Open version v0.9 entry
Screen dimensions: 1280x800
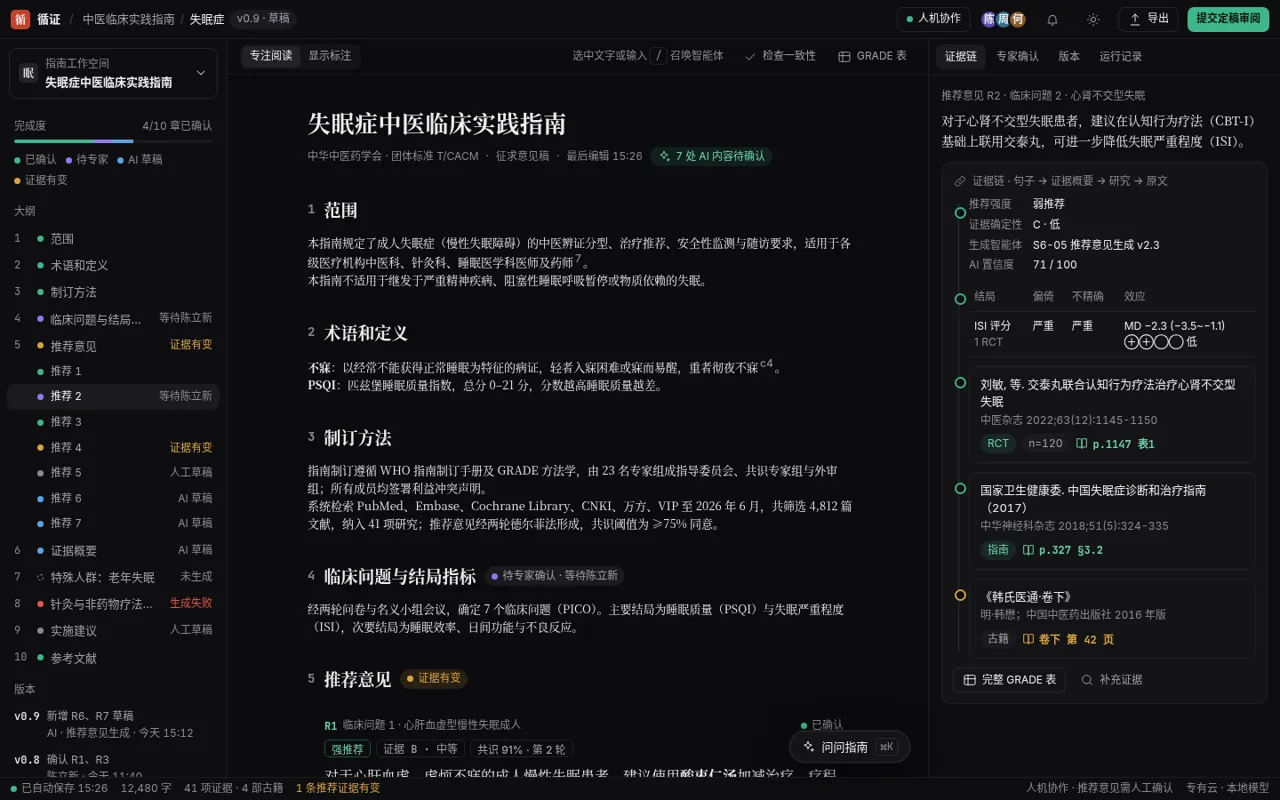click(x=113, y=724)
